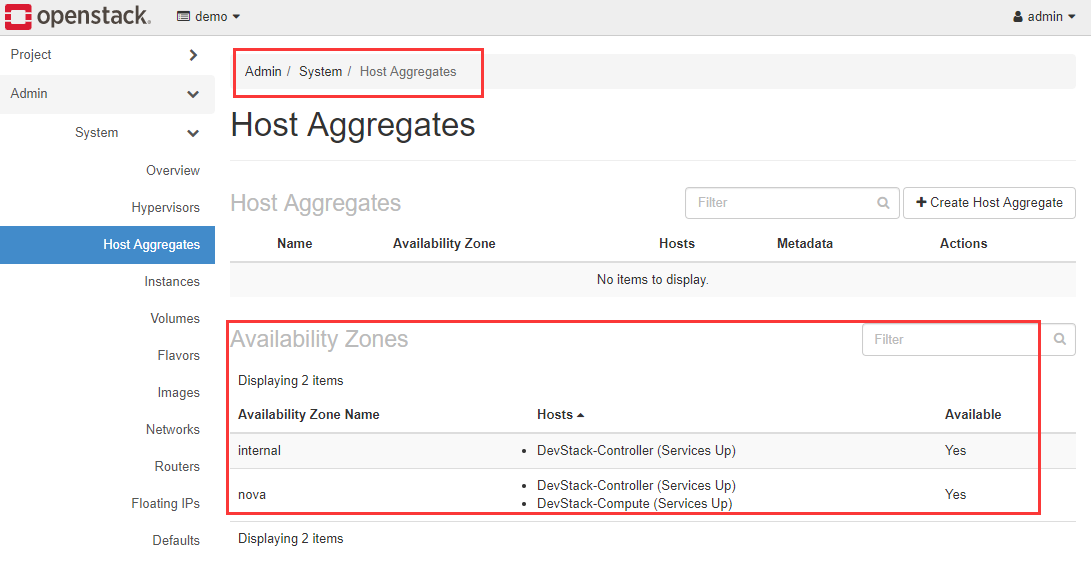This screenshot has width=1091, height=562.
Task: Collapse the System submenu
Action: tap(137, 133)
